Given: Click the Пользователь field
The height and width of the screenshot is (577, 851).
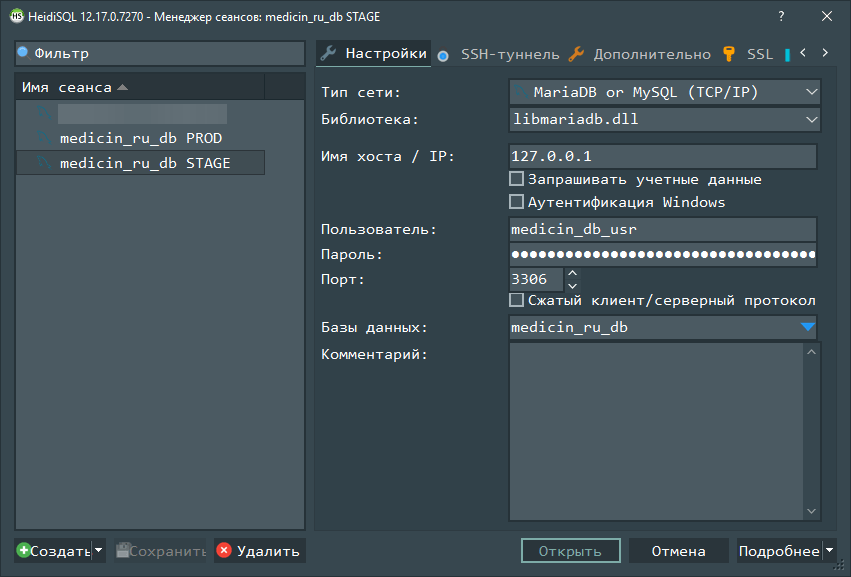Looking at the screenshot, I should 663,229.
